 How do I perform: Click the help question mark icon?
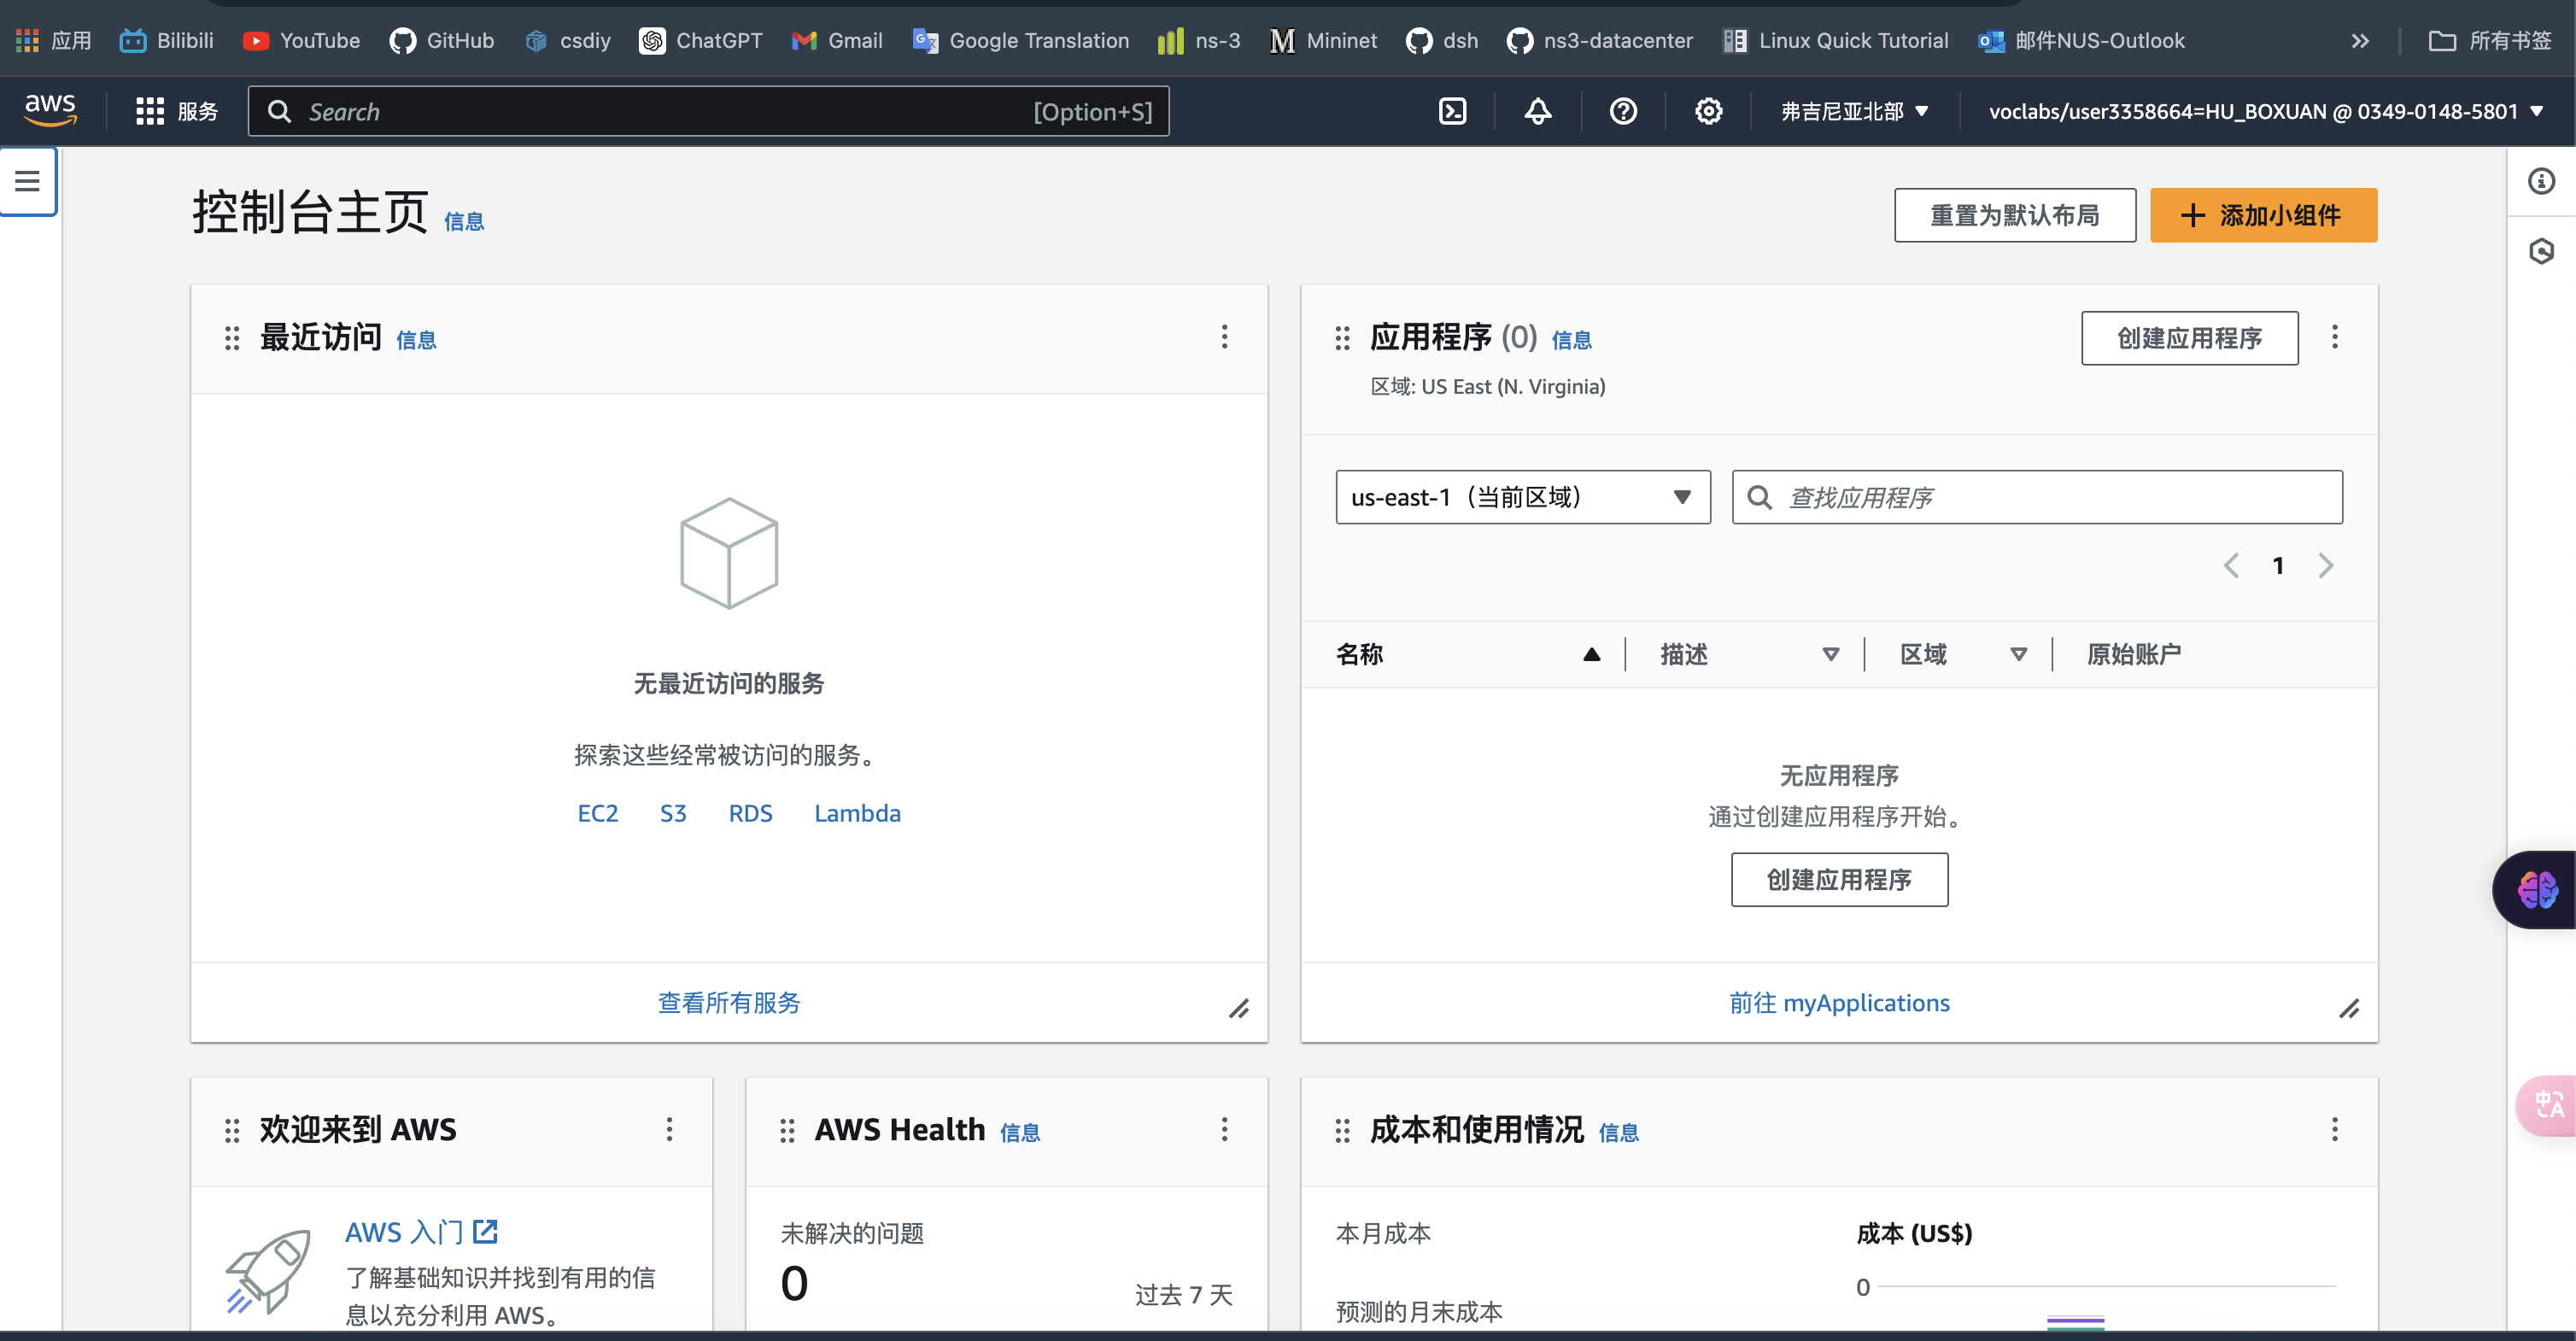(x=1623, y=111)
